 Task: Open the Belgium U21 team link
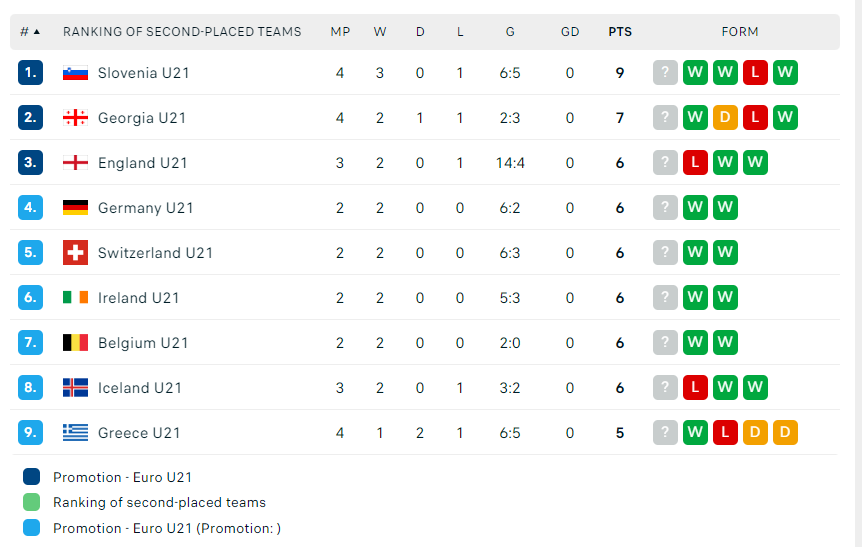(x=143, y=343)
